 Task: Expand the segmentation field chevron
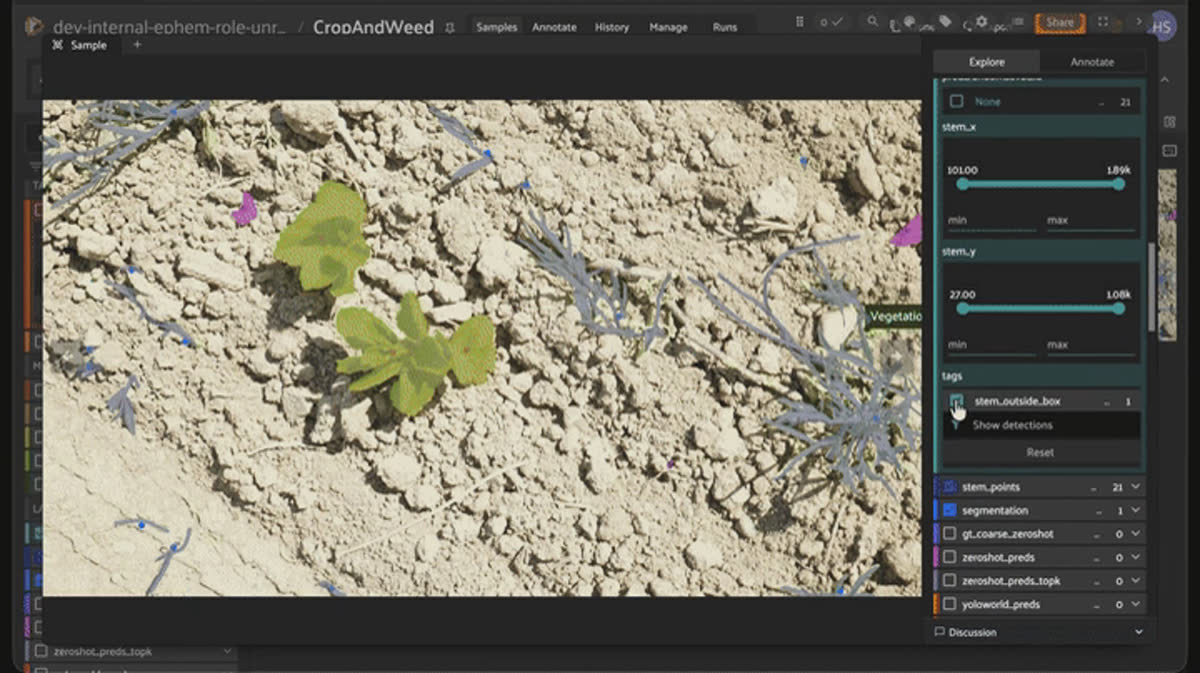pos(1135,510)
